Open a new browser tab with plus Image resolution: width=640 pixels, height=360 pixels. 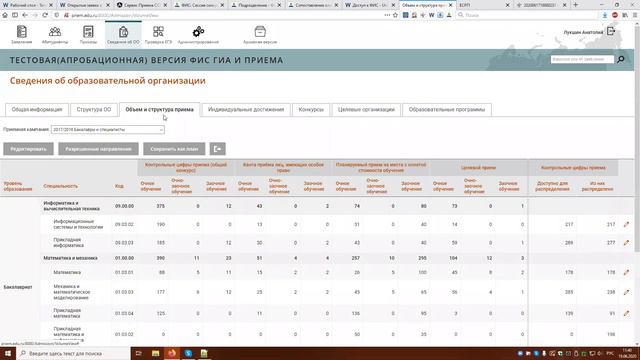point(576,5)
